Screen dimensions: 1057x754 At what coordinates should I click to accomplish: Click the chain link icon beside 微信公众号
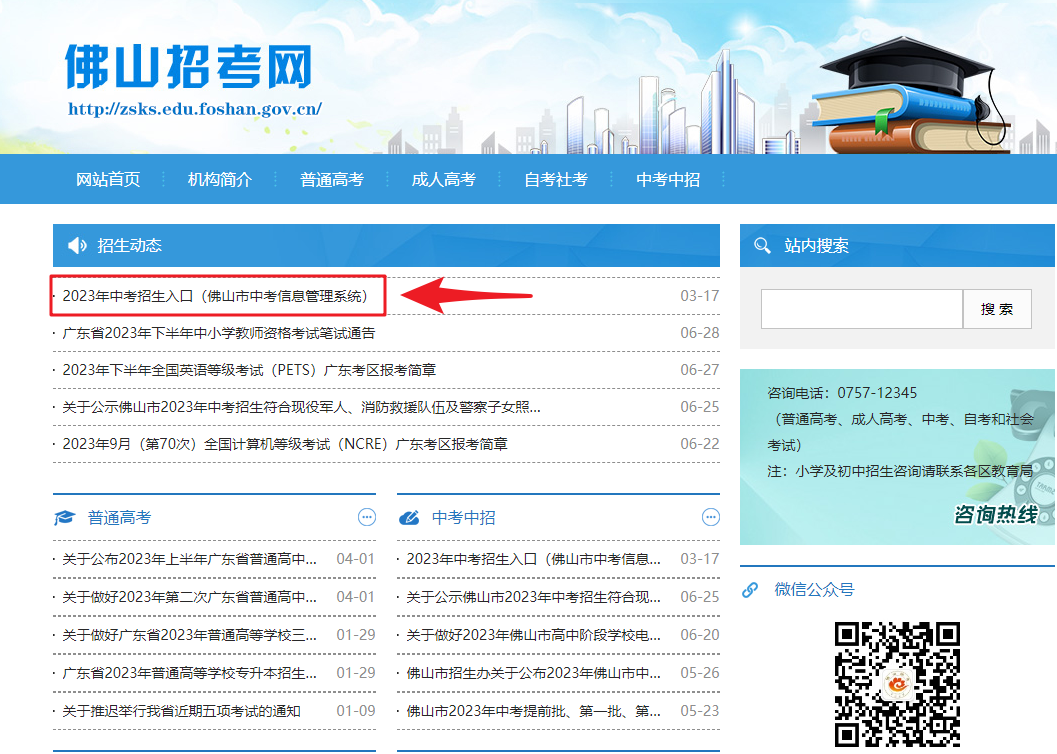coord(750,590)
